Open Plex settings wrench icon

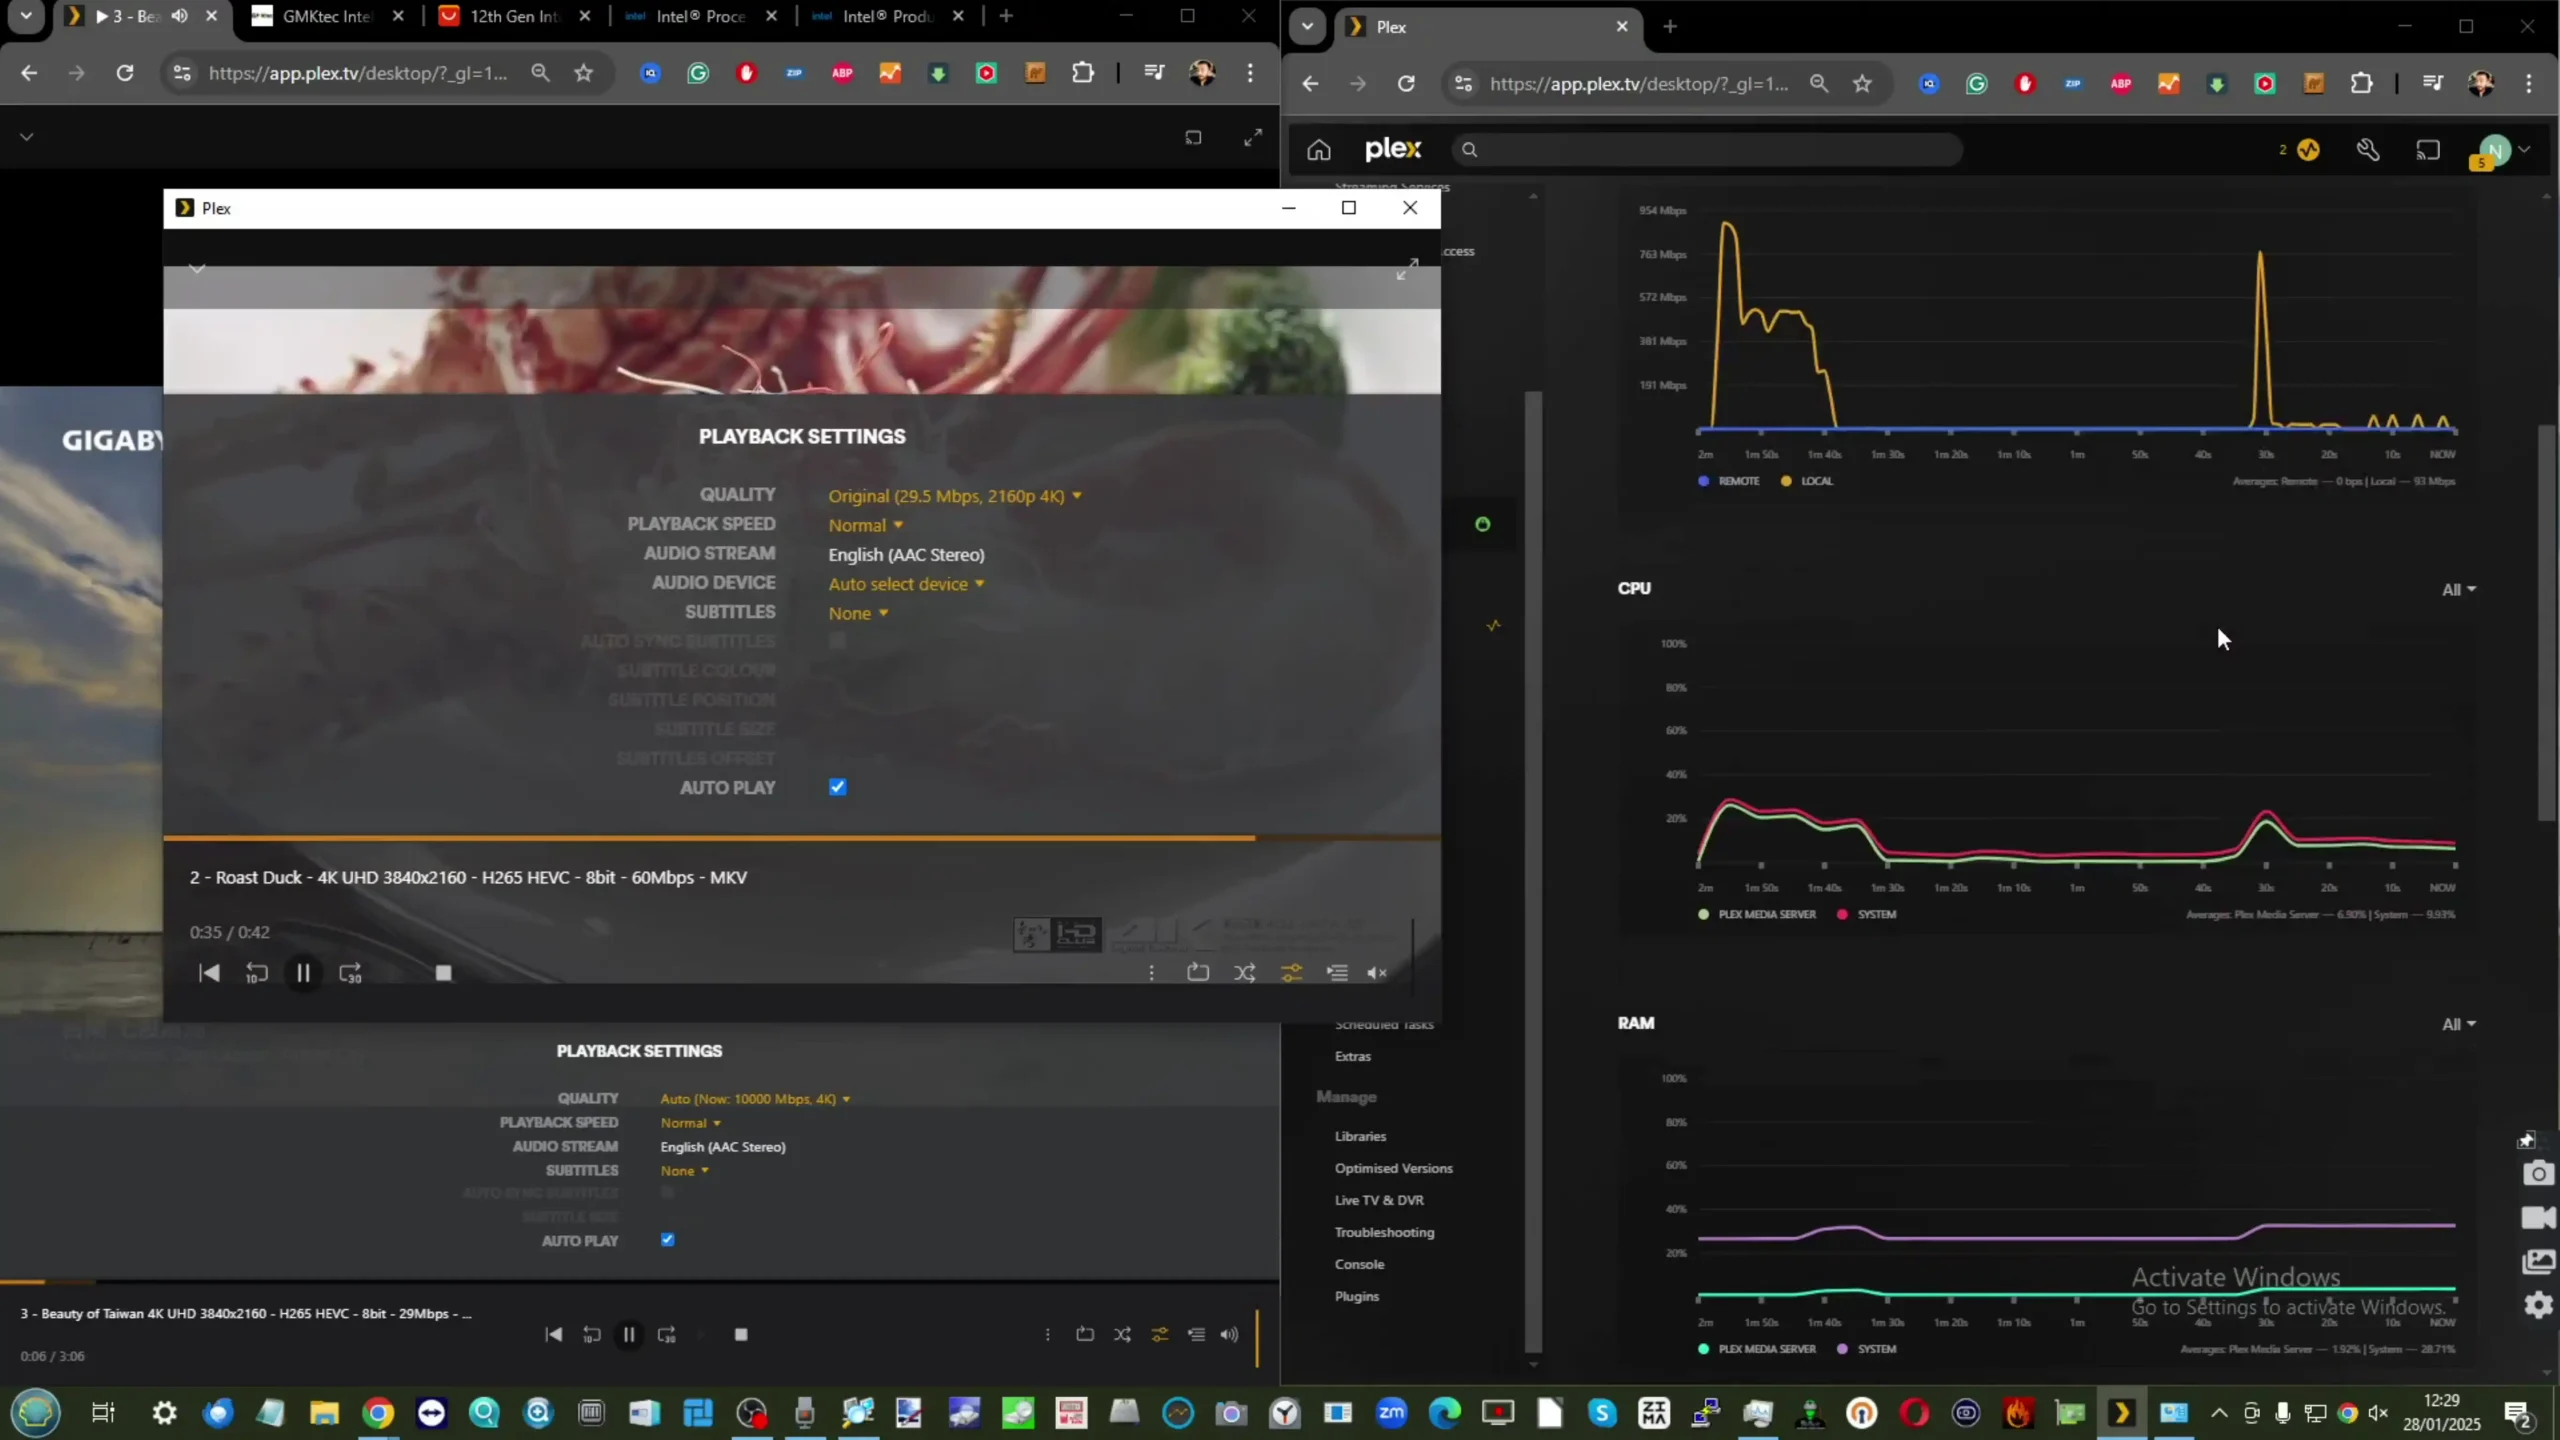pyautogui.click(x=2367, y=149)
